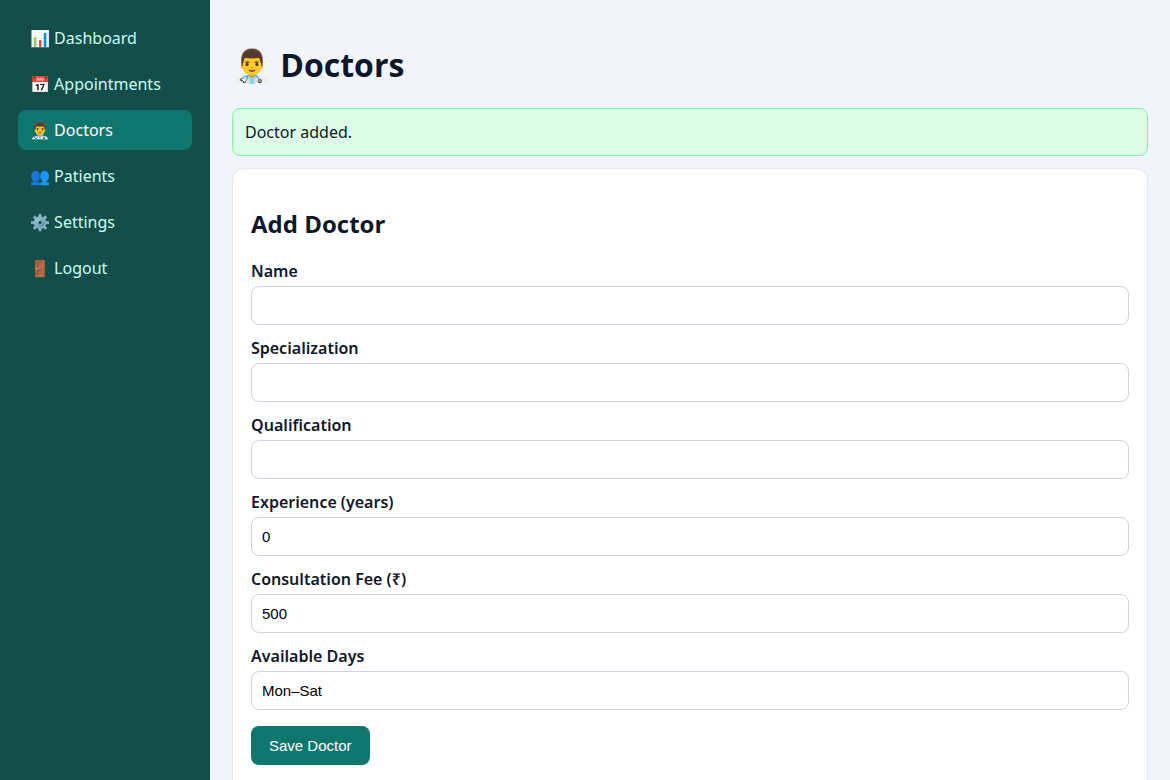Choose Logout in the sidebar
This screenshot has height=780, width=1170.
click(x=105, y=268)
